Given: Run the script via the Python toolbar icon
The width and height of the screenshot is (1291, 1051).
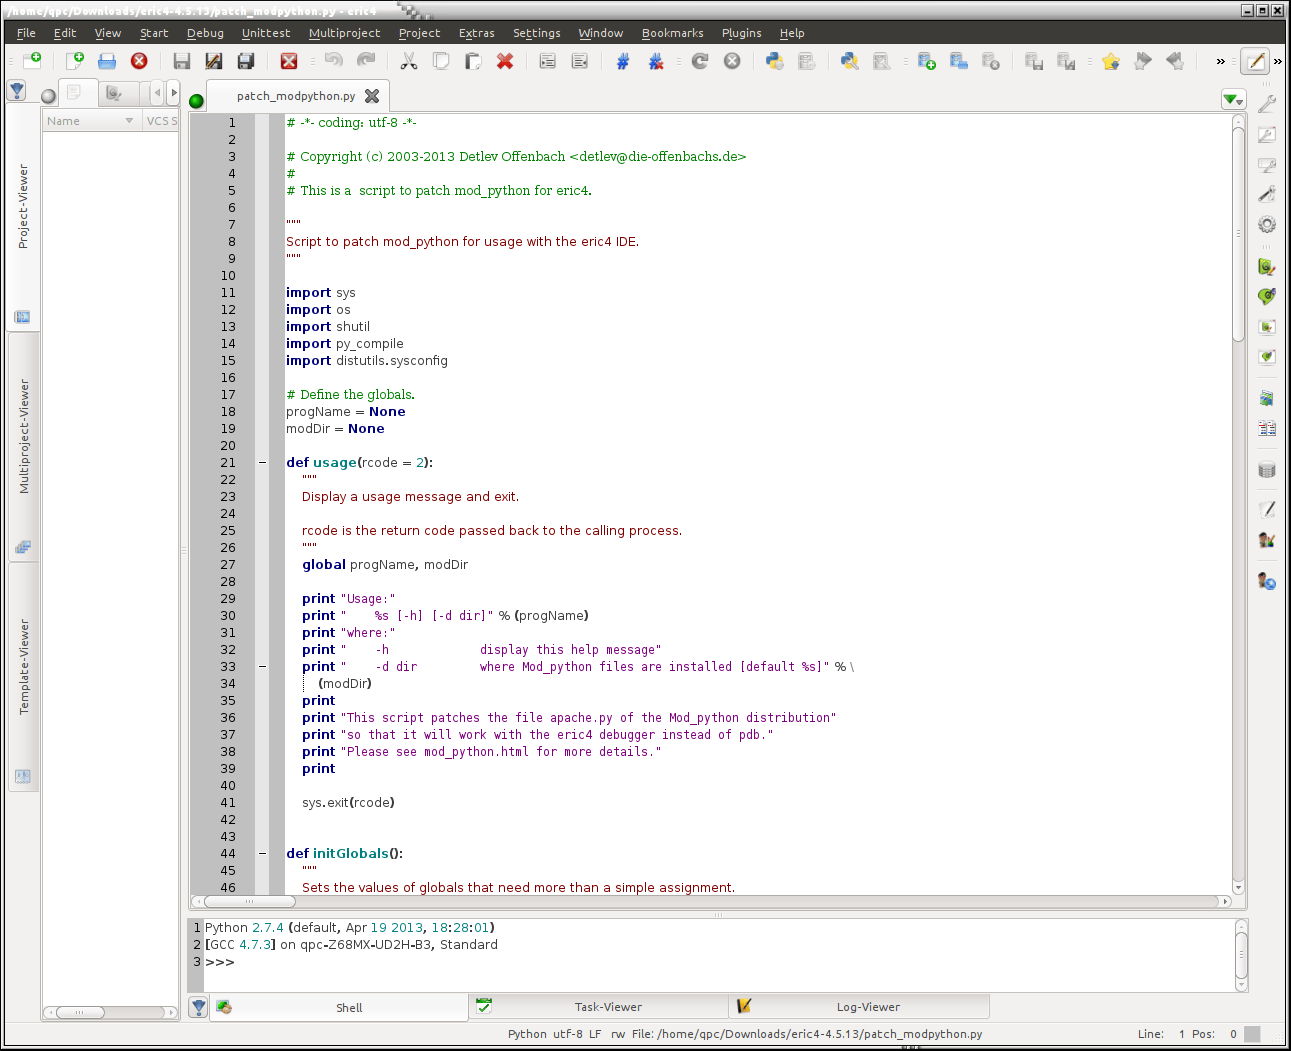Looking at the screenshot, I should (x=773, y=61).
